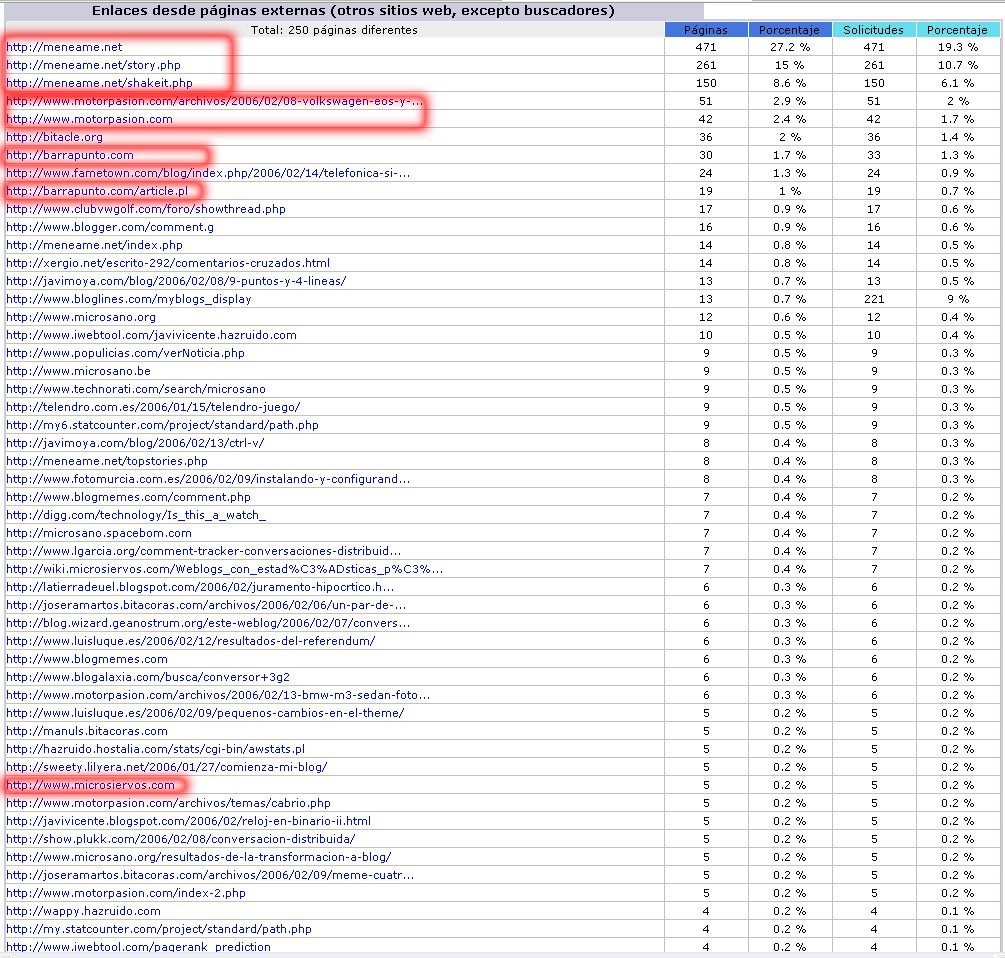Open luisluque.es pequenos-cambios-en-el-theme link
Screen dimensions: 1005x958
205,711
